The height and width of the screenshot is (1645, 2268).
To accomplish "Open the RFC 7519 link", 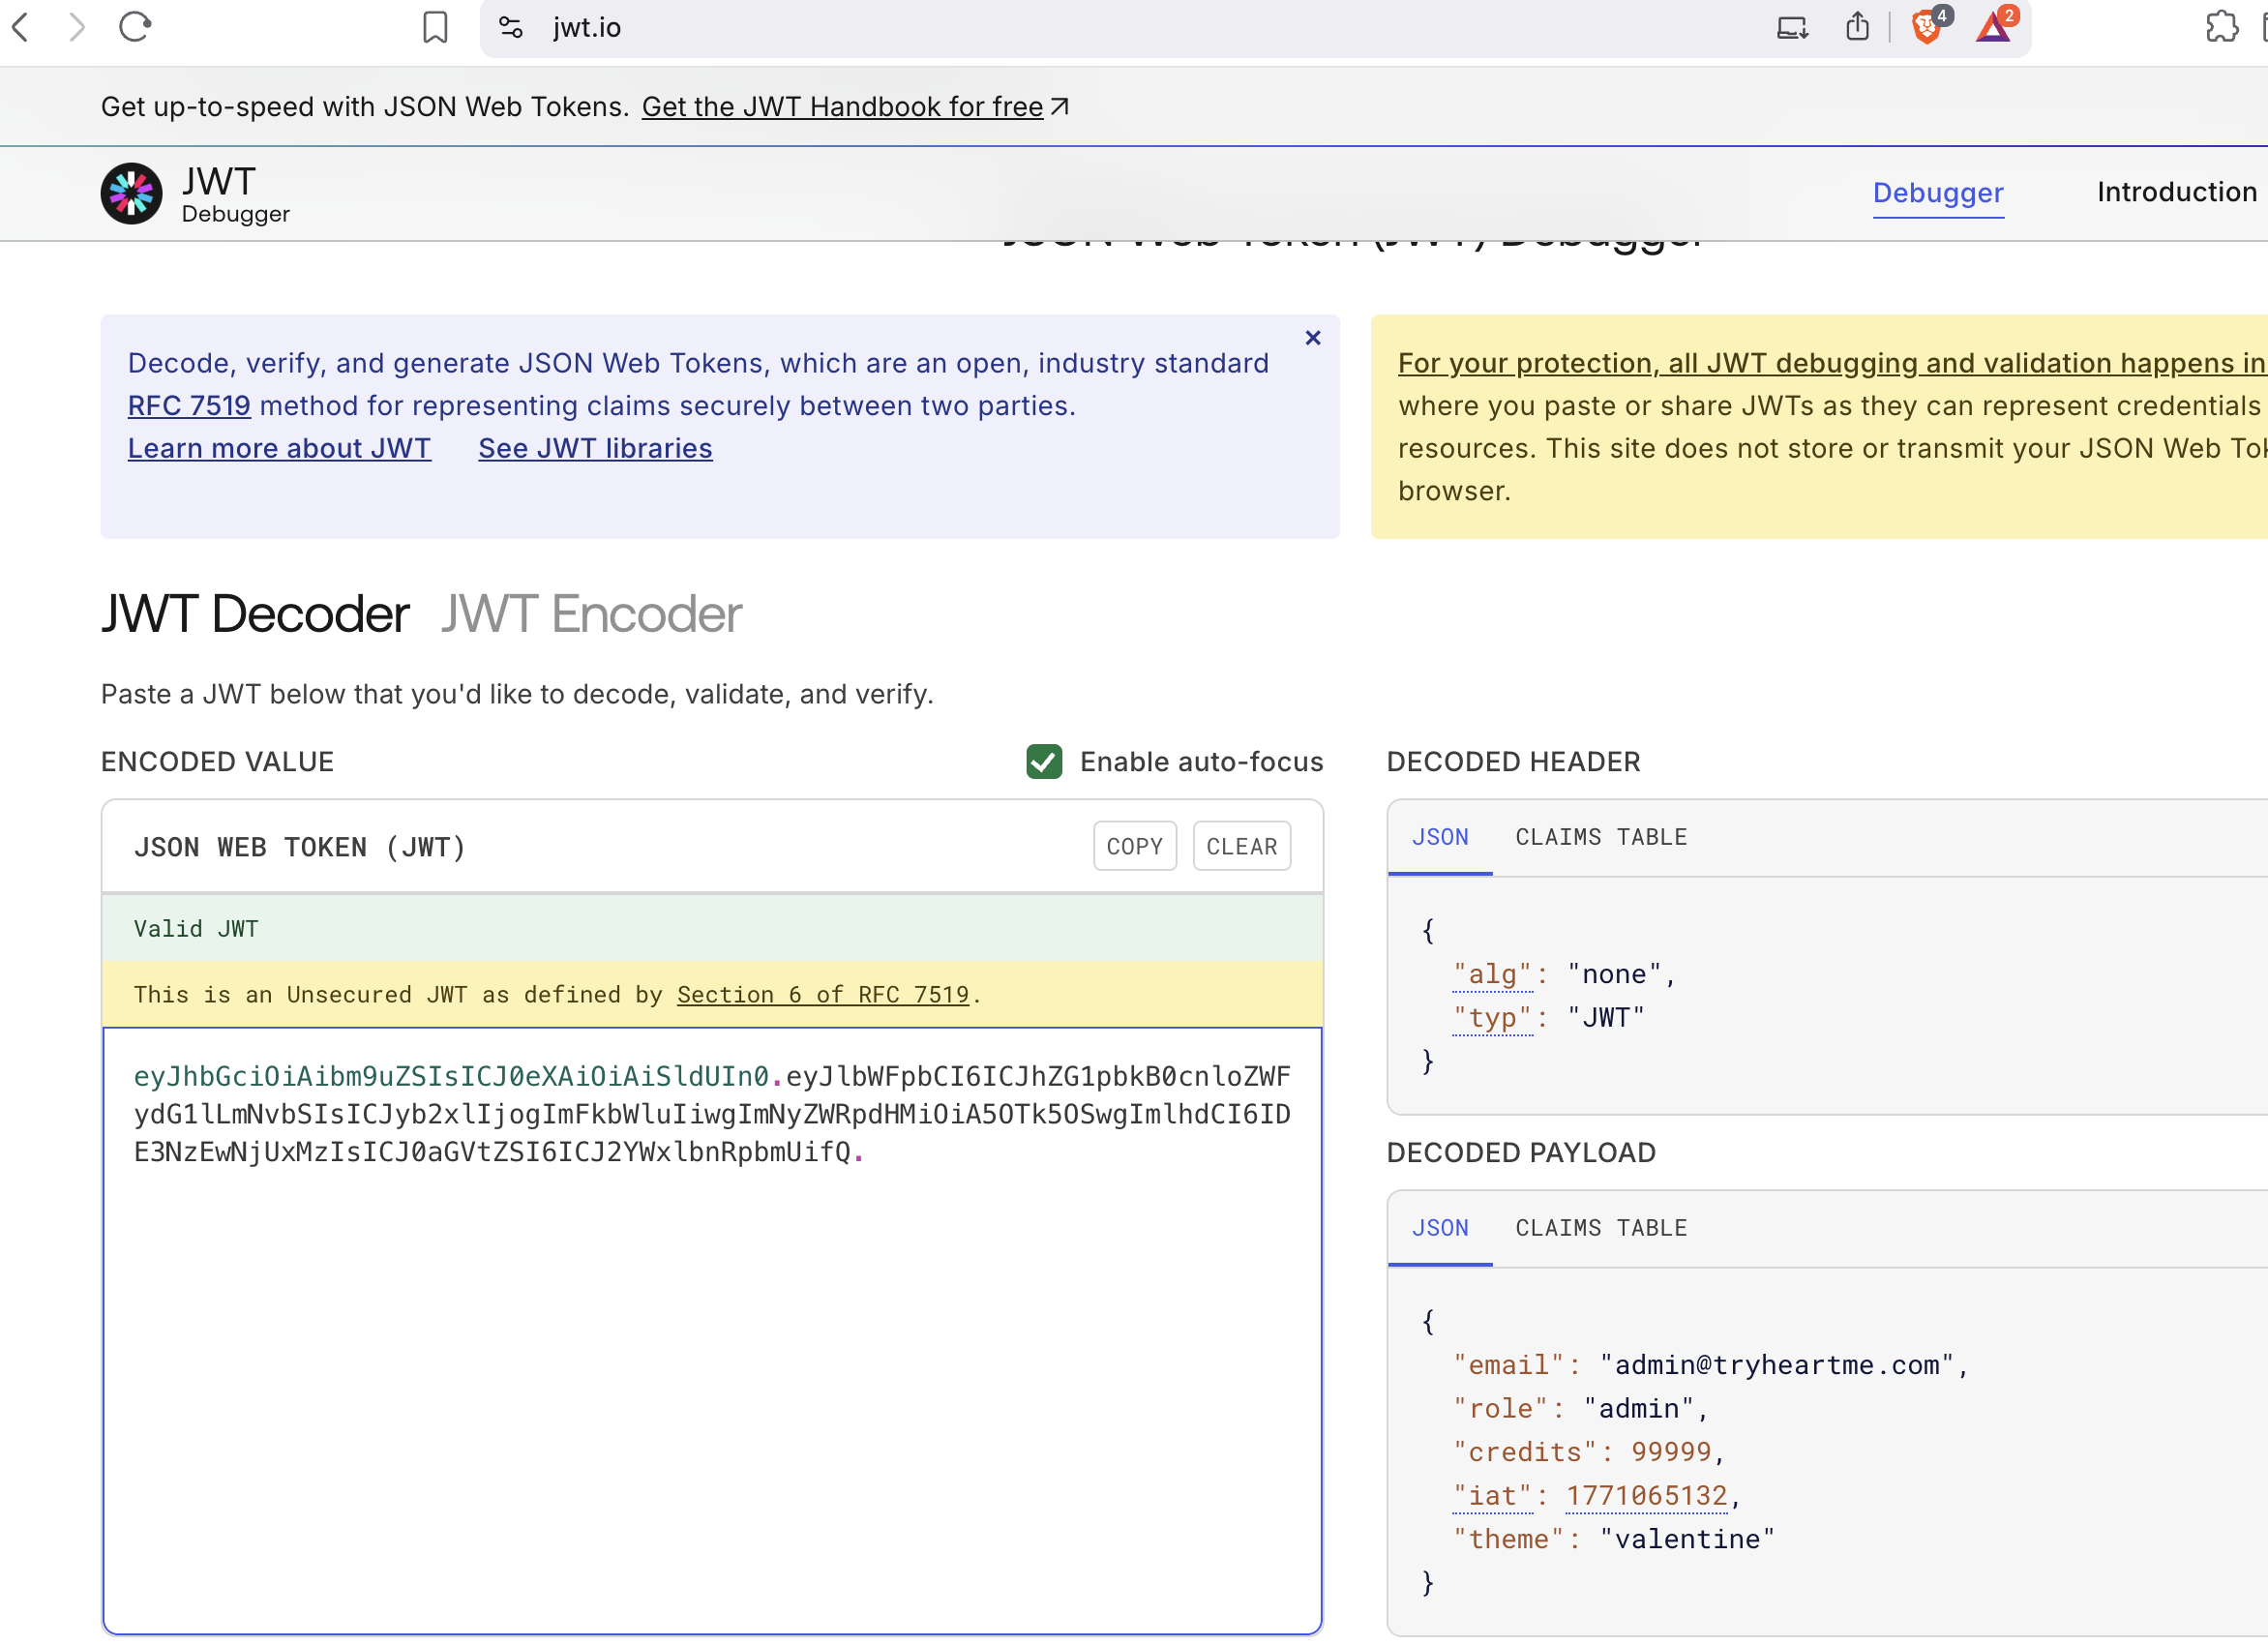I will pyautogui.click(x=189, y=406).
